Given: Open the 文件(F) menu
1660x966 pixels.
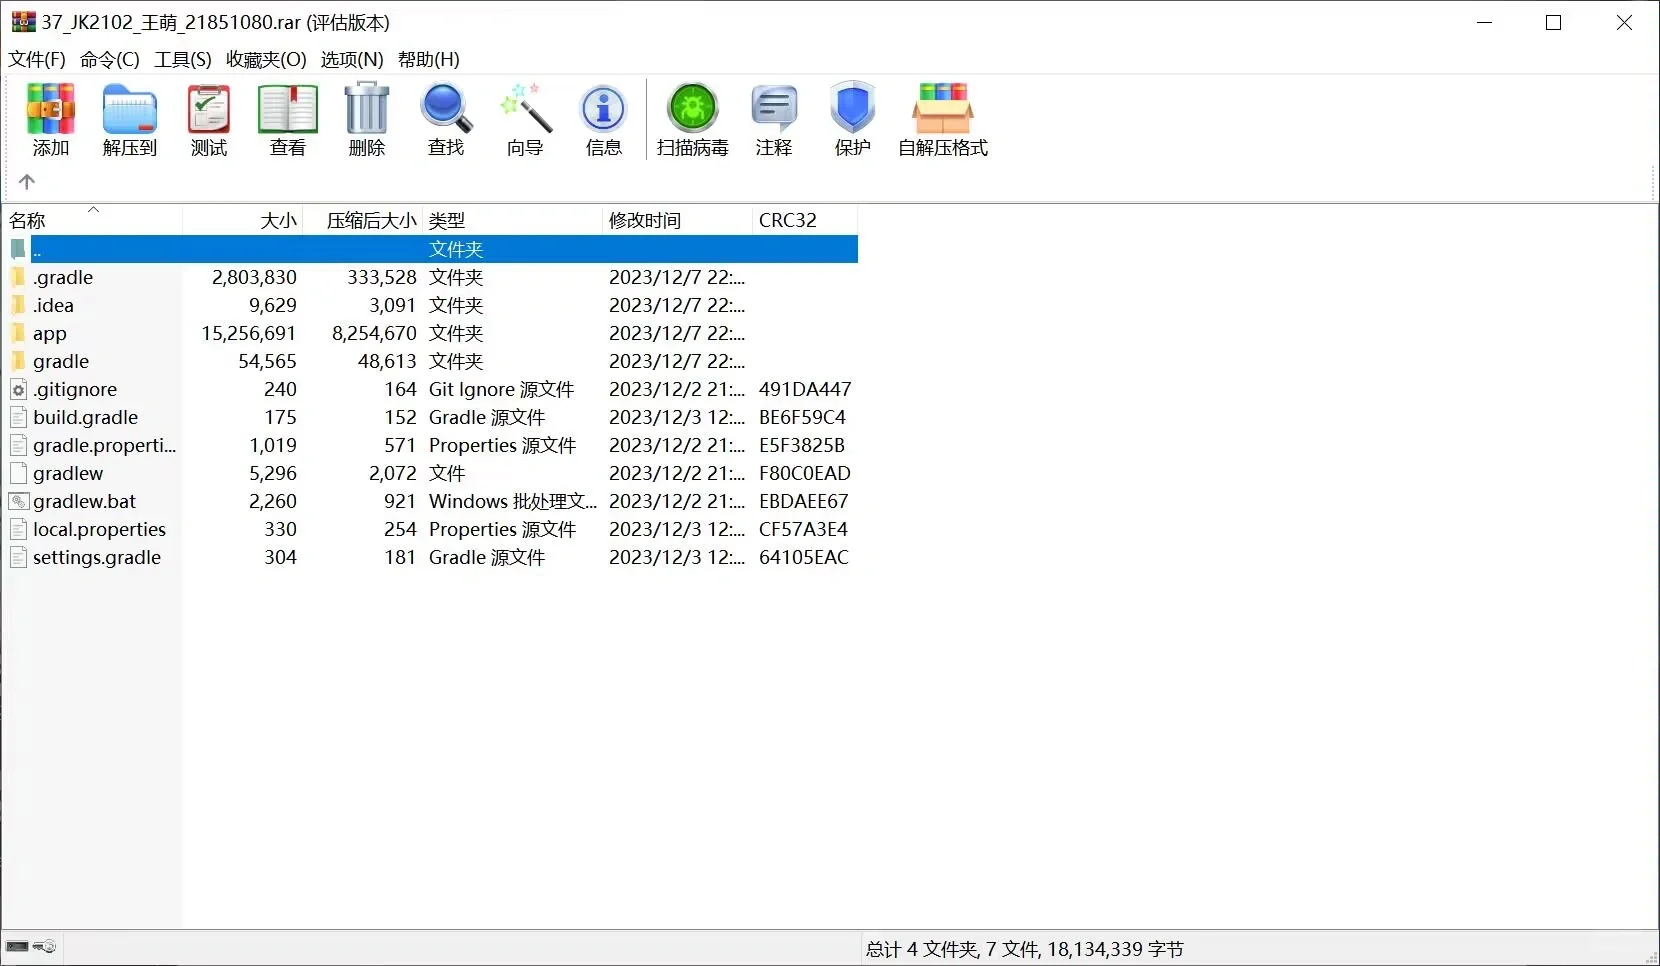Looking at the screenshot, I should (36, 59).
